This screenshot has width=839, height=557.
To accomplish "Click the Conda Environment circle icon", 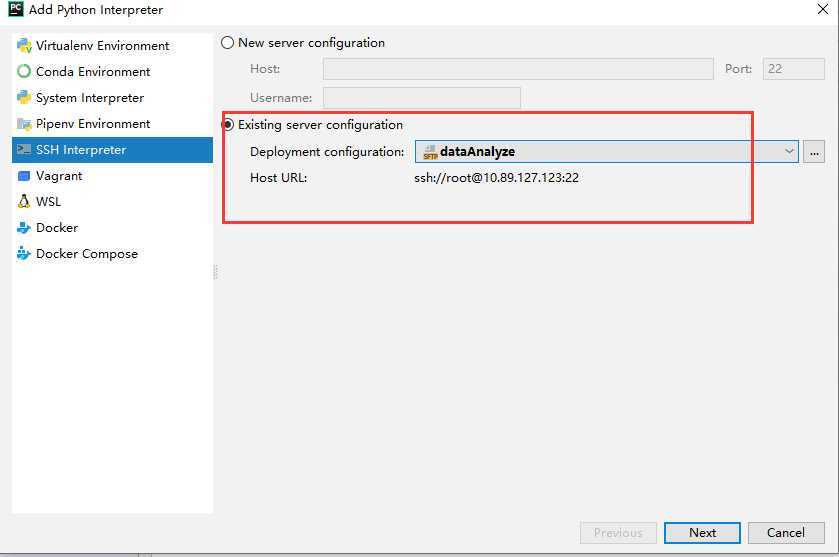I will tap(24, 72).
